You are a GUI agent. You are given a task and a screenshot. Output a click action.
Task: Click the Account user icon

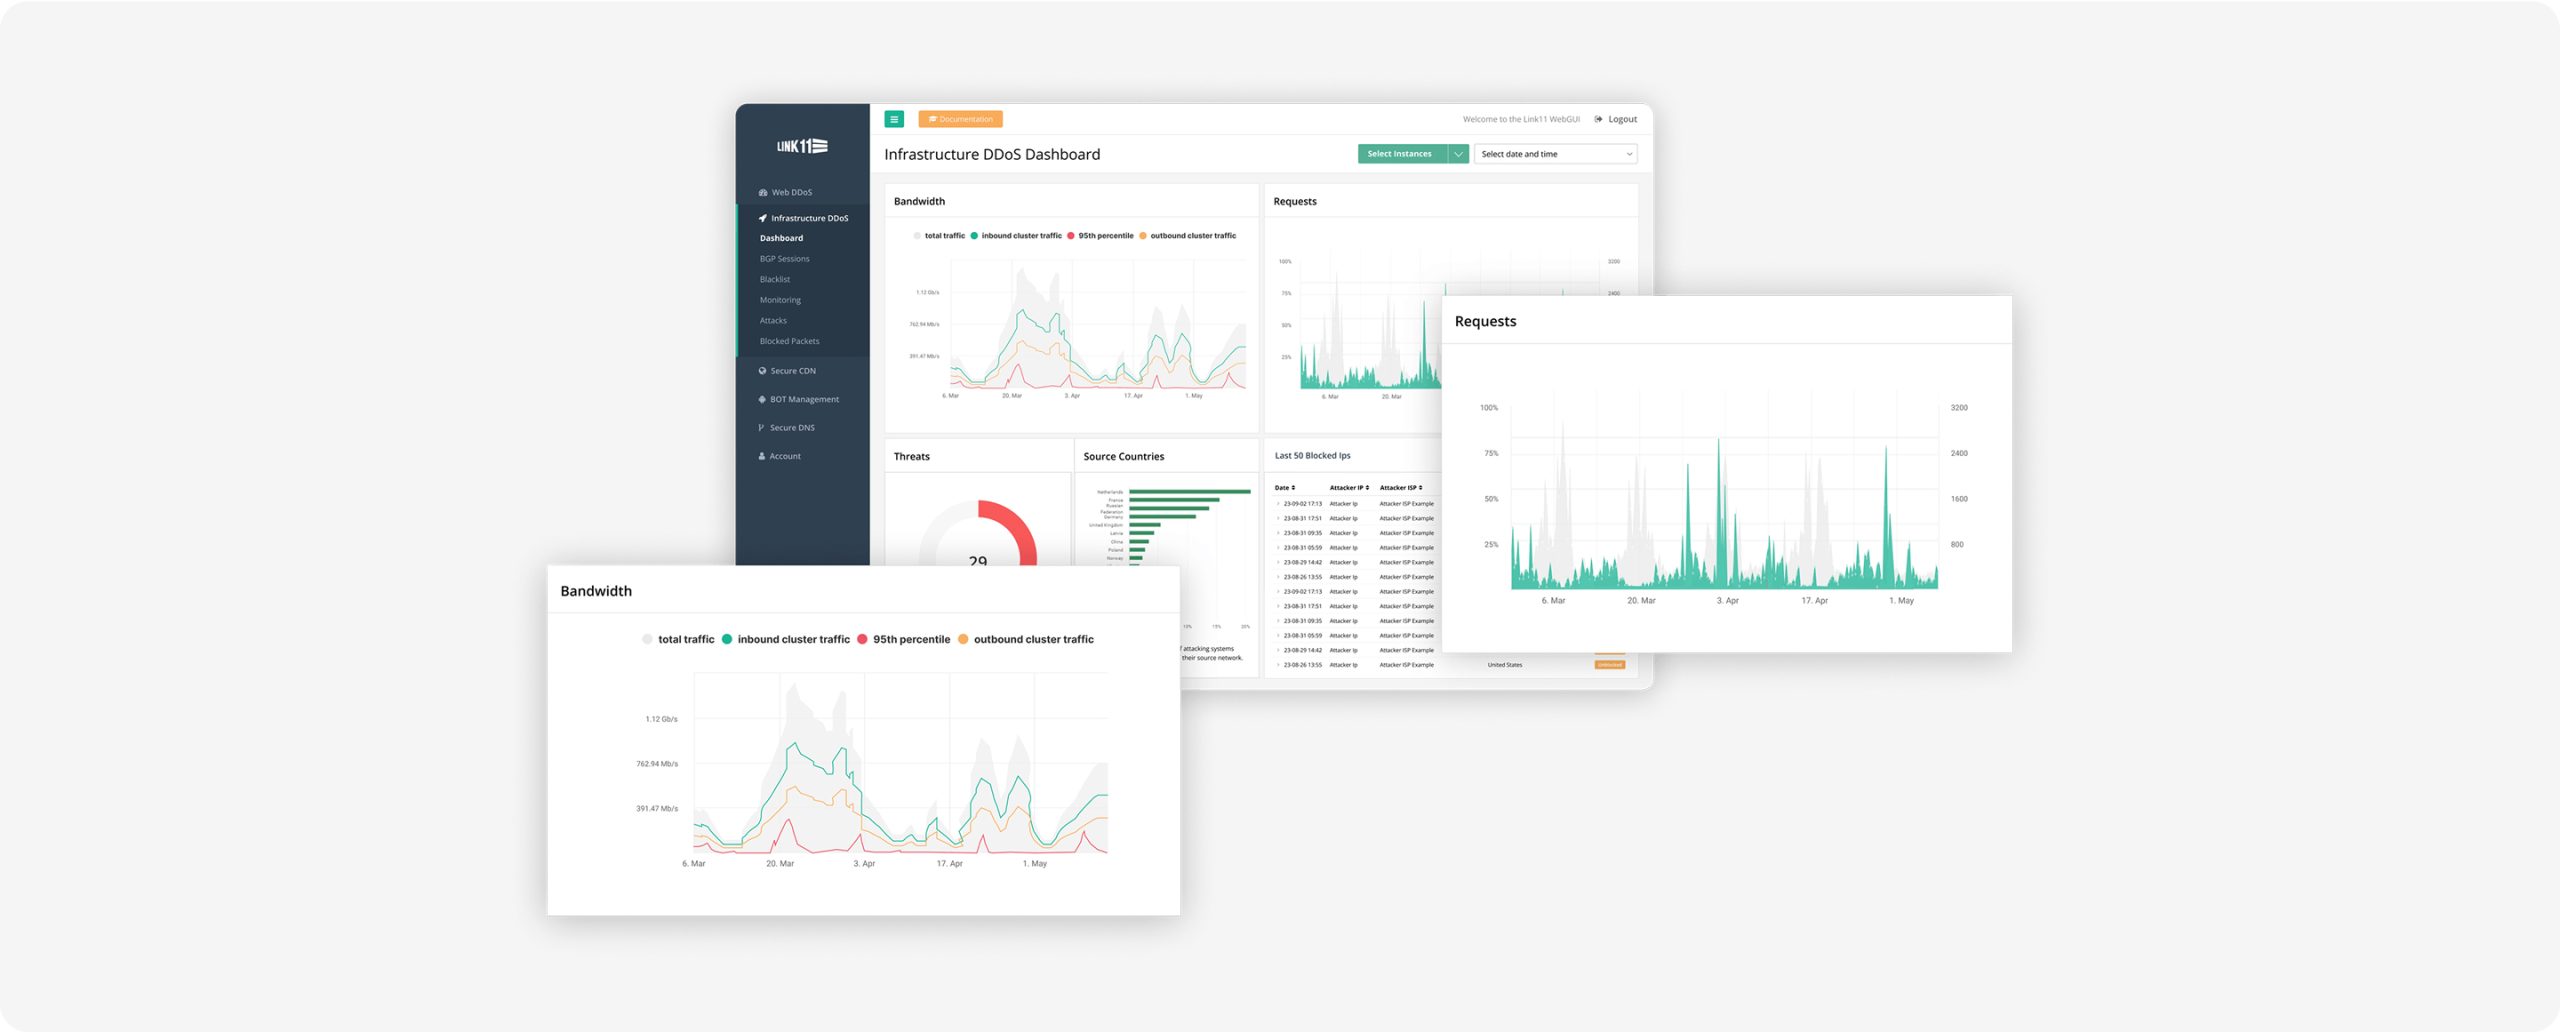[x=762, y=456]
